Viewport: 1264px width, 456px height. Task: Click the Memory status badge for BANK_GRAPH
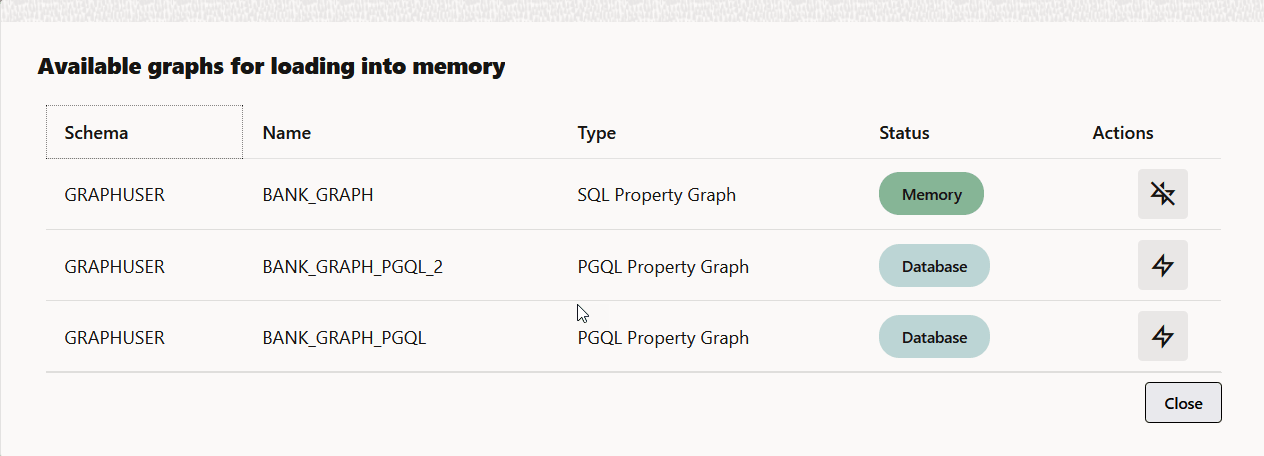coord(931,194)
